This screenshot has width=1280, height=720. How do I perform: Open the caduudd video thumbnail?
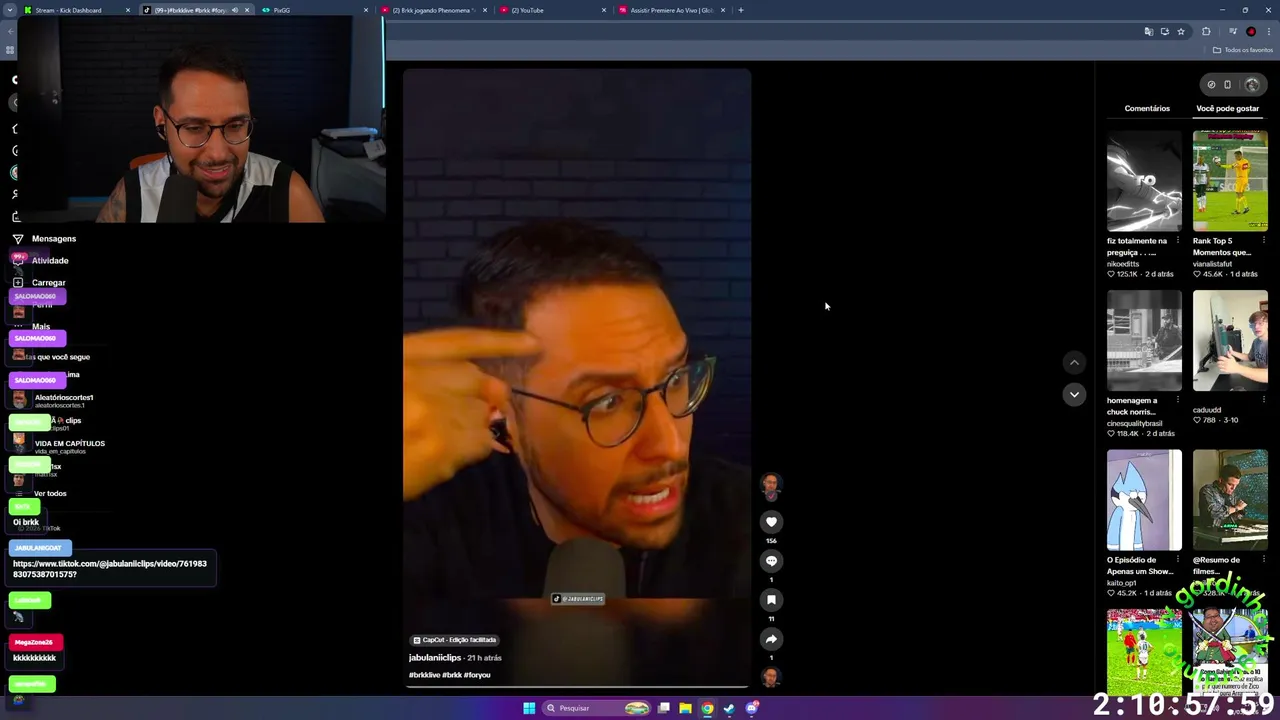[x=1230, y=340]
